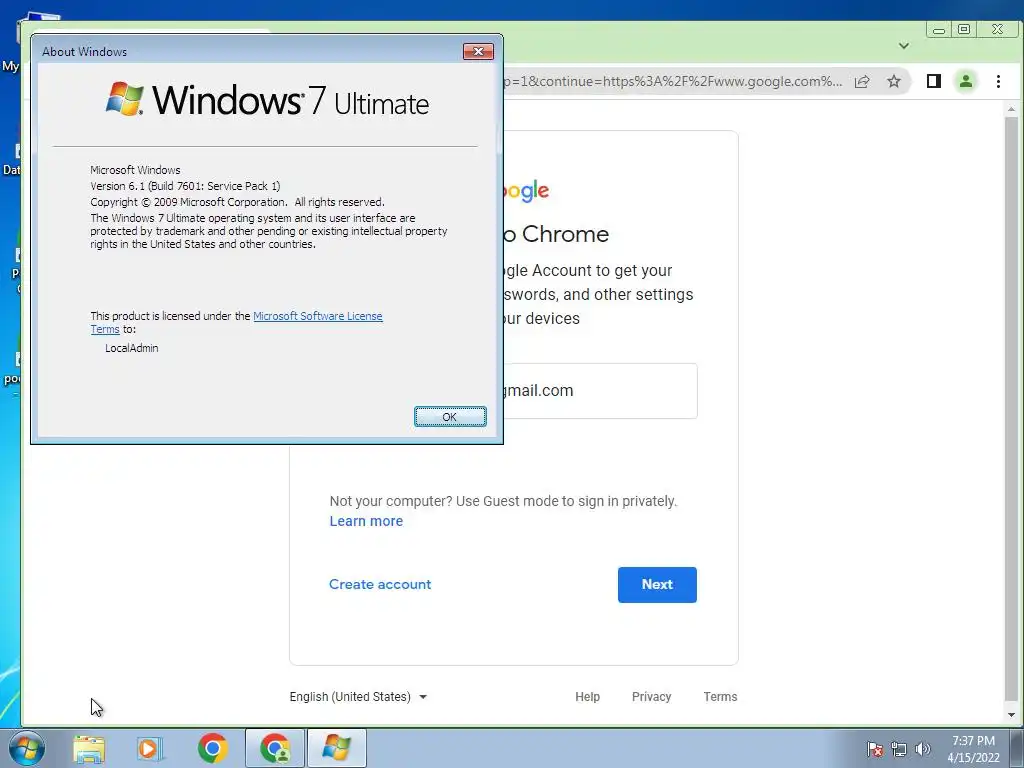Viewport: 1024px width, 768px height.
Task: Click the tab search chevron in Chrome
Action: (904, 46)
